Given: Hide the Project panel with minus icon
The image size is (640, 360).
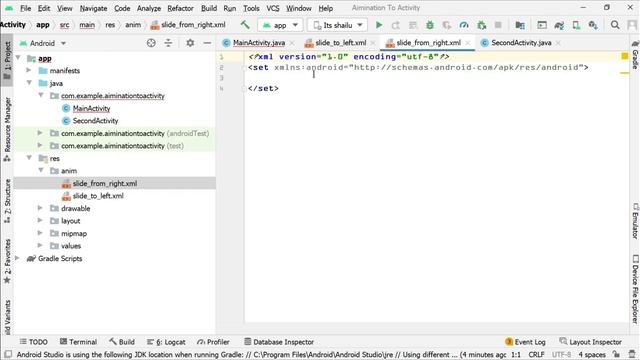Looking at the screenshot, I should pyautogui.click(x=207, y=43).
